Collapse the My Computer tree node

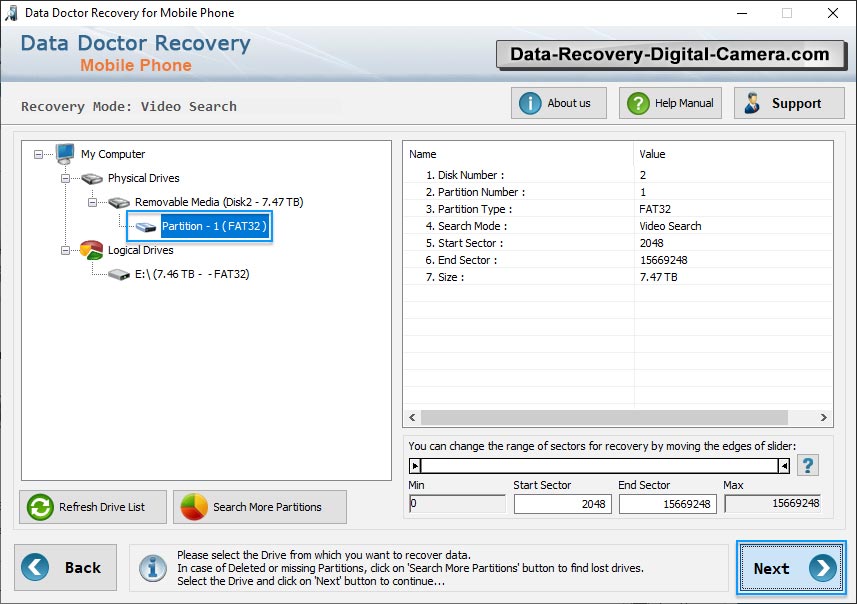tap(38, 155)
